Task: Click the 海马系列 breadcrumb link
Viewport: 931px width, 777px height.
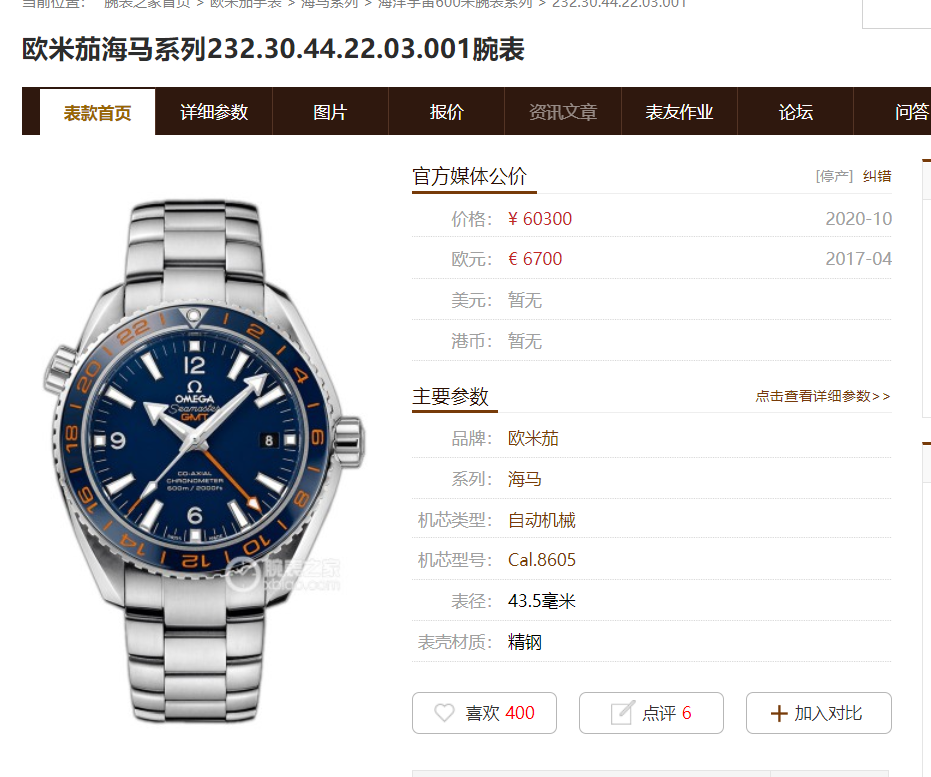Action: click(330, 4)
